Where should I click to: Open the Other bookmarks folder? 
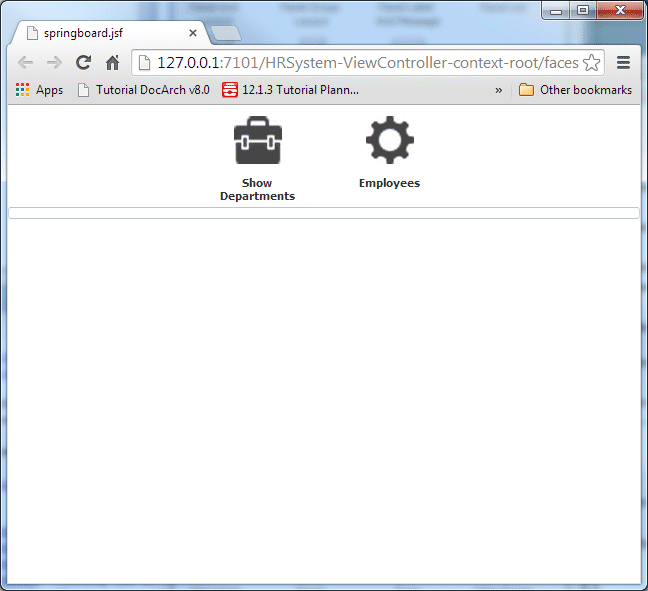click(x=575, y=90)
